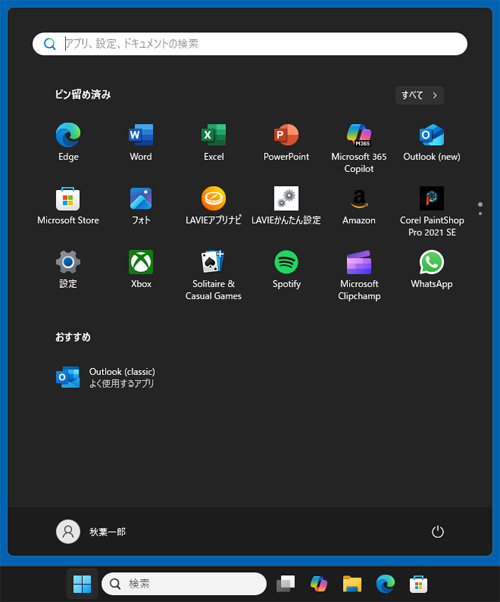Click the Start menu search field
Viewport: 500px width, 602px height.
tap(250, 44)
